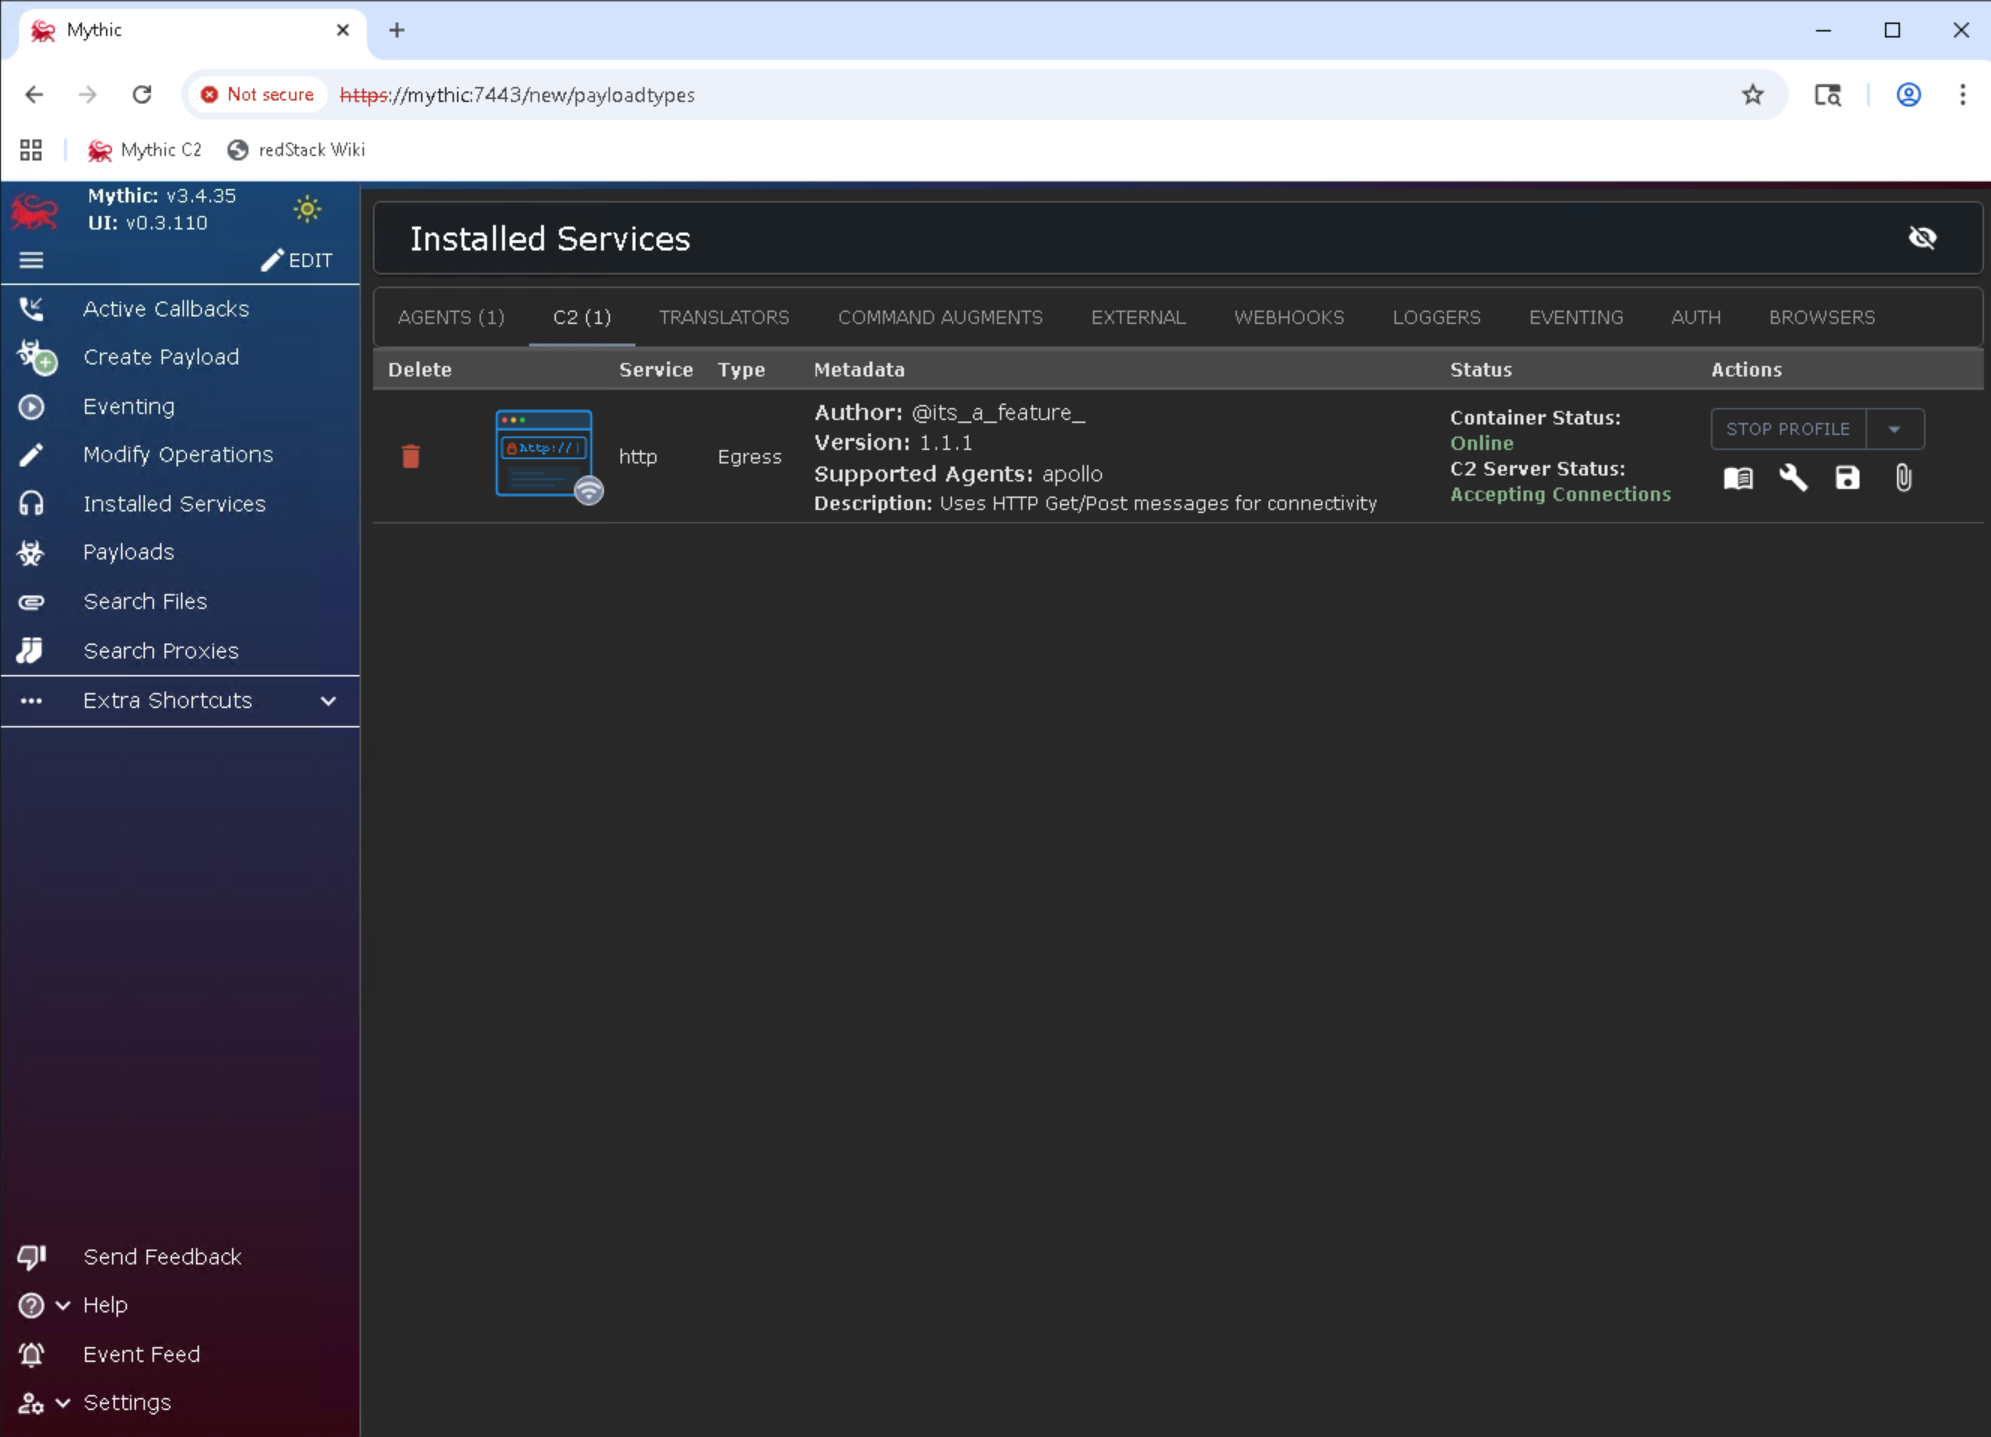Click the save disk icon for http profile

(x=1847, y=478)
